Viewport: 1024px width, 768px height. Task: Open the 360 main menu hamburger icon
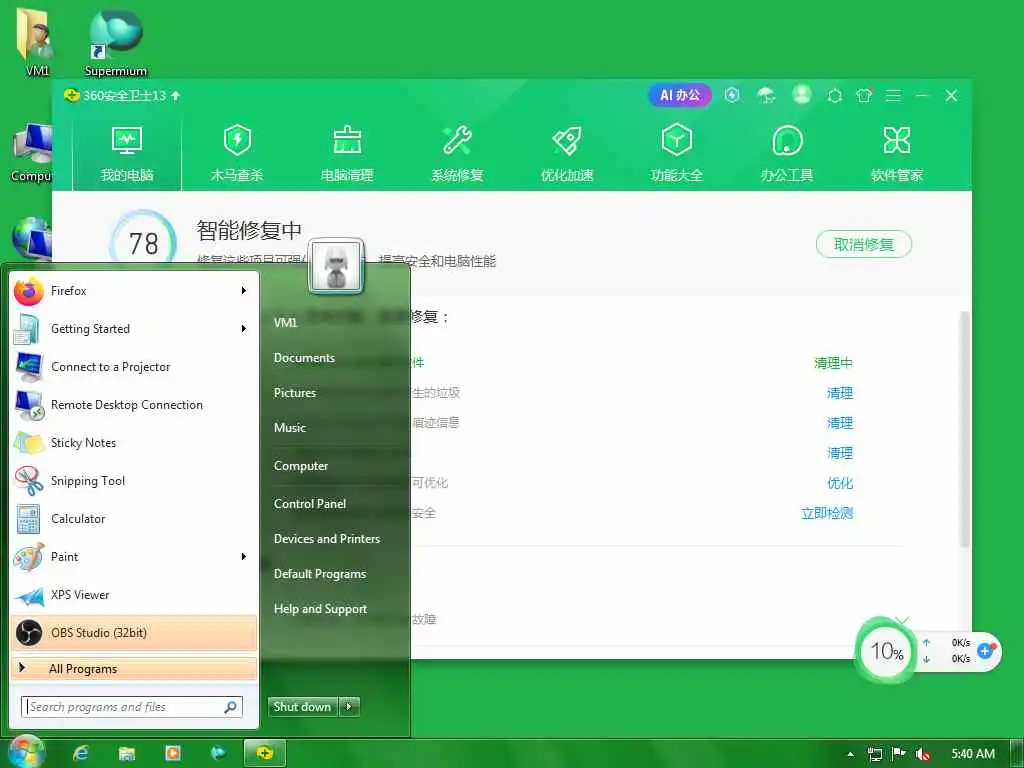pos(893,95)
